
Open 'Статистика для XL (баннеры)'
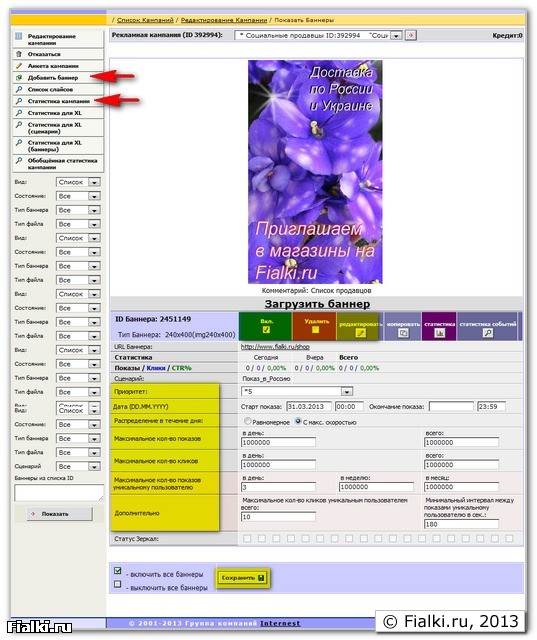coord(58,146)
